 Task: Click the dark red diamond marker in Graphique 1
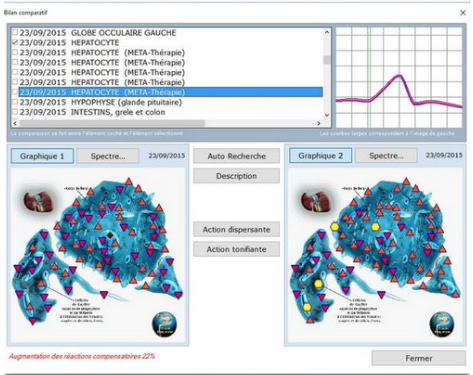110,236
